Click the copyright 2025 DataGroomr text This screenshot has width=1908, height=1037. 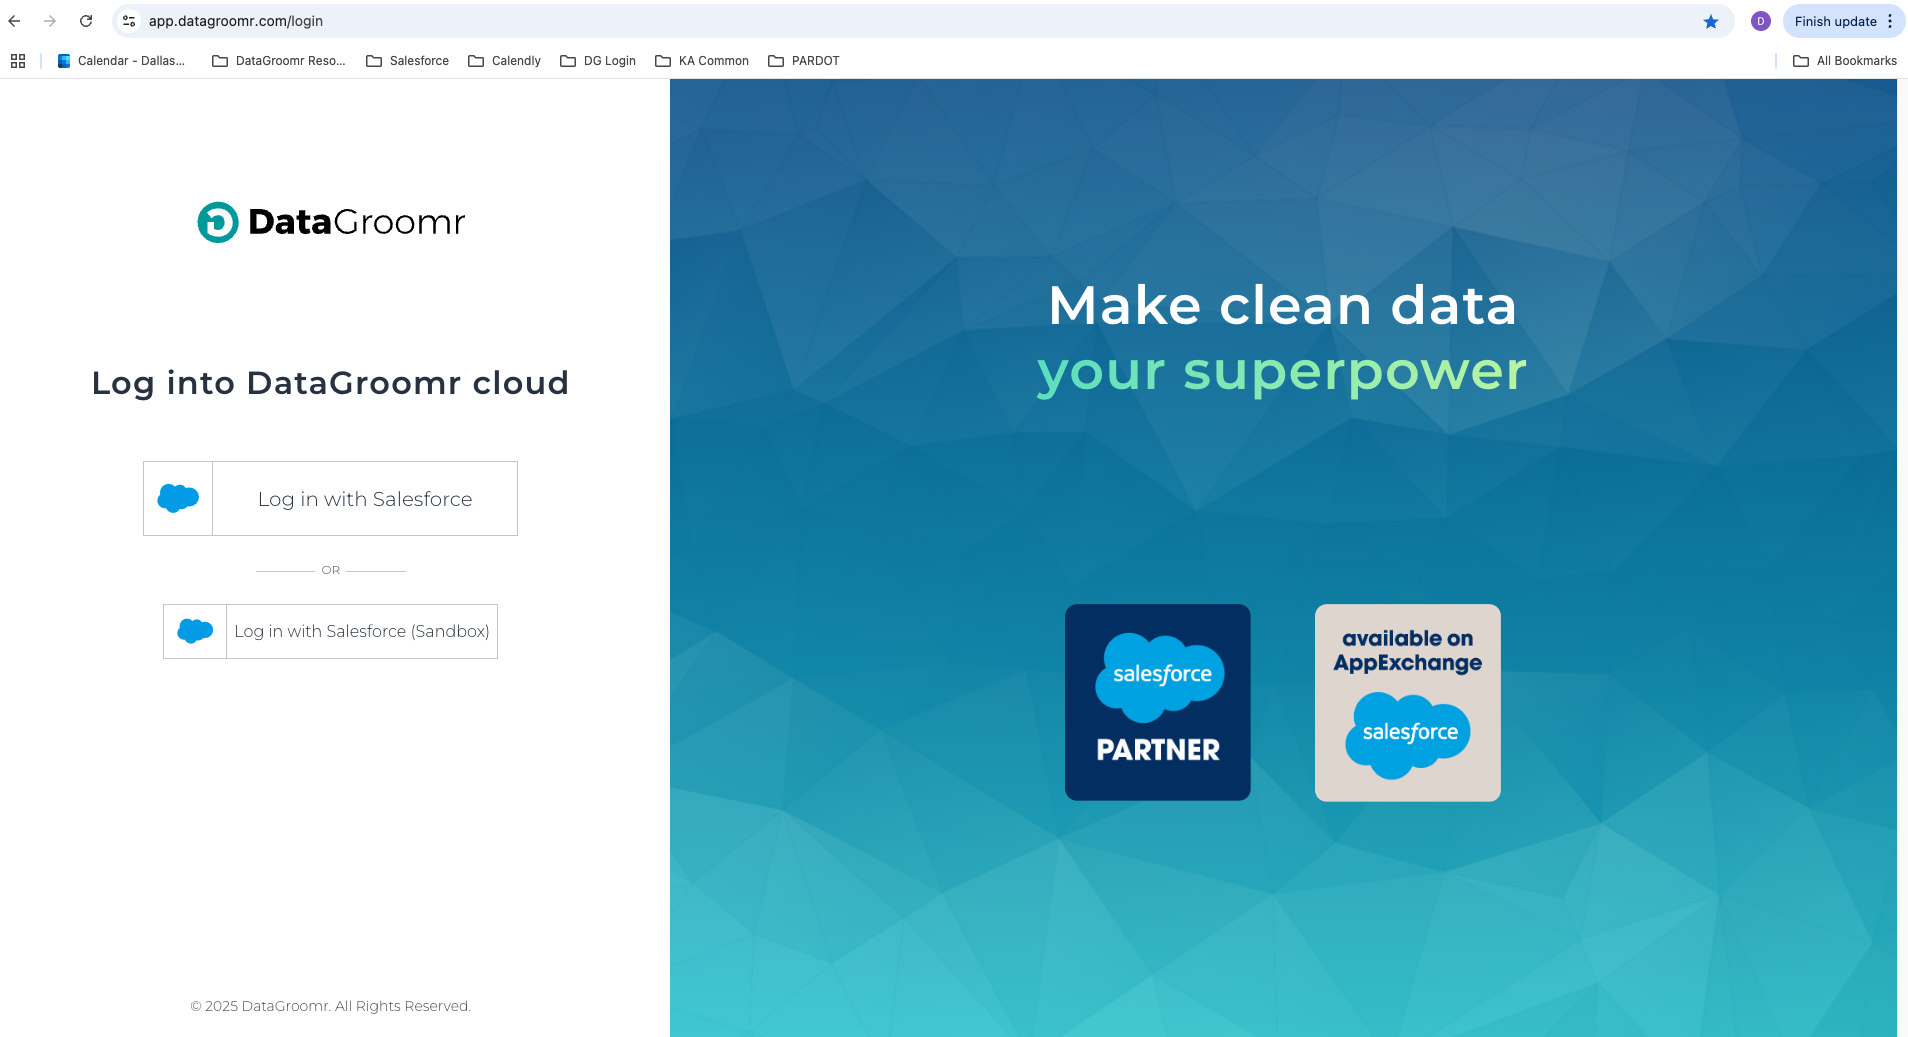[x=331, y=1006]
